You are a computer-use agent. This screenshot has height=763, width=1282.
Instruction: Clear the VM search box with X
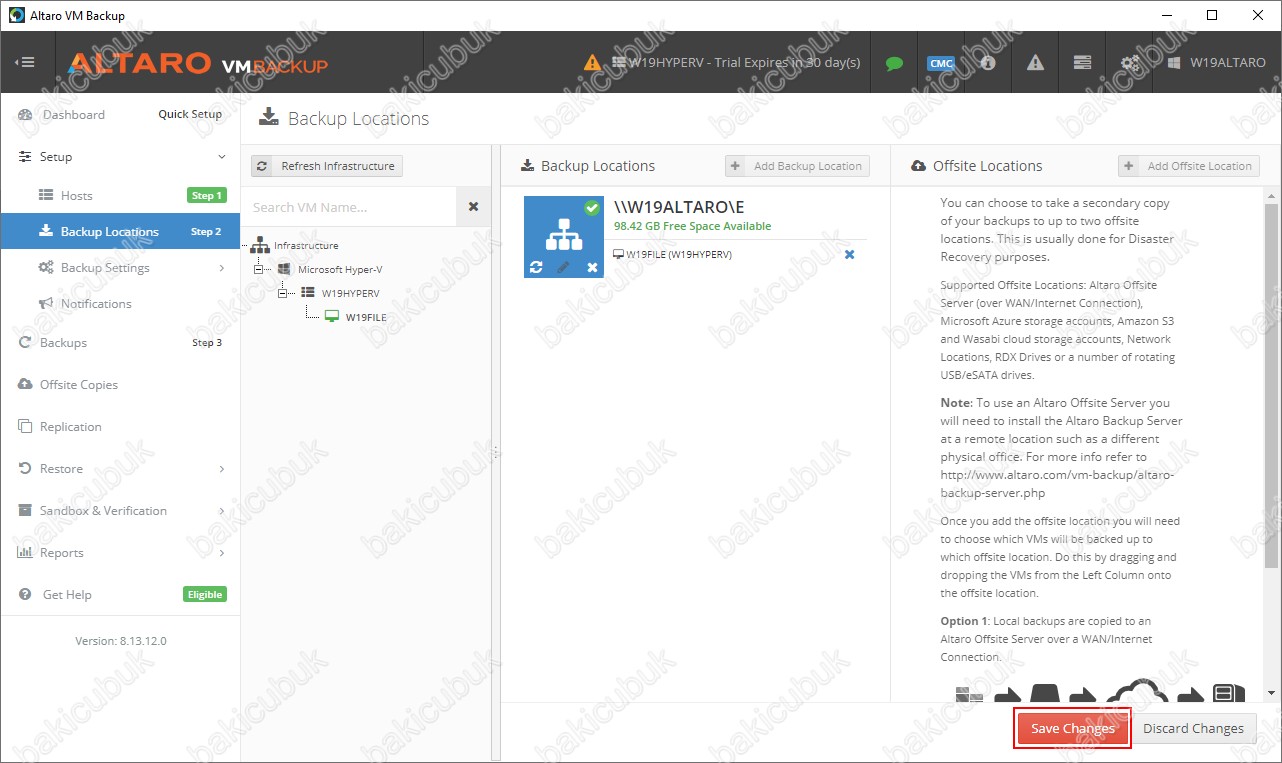[x=473, y=207]
